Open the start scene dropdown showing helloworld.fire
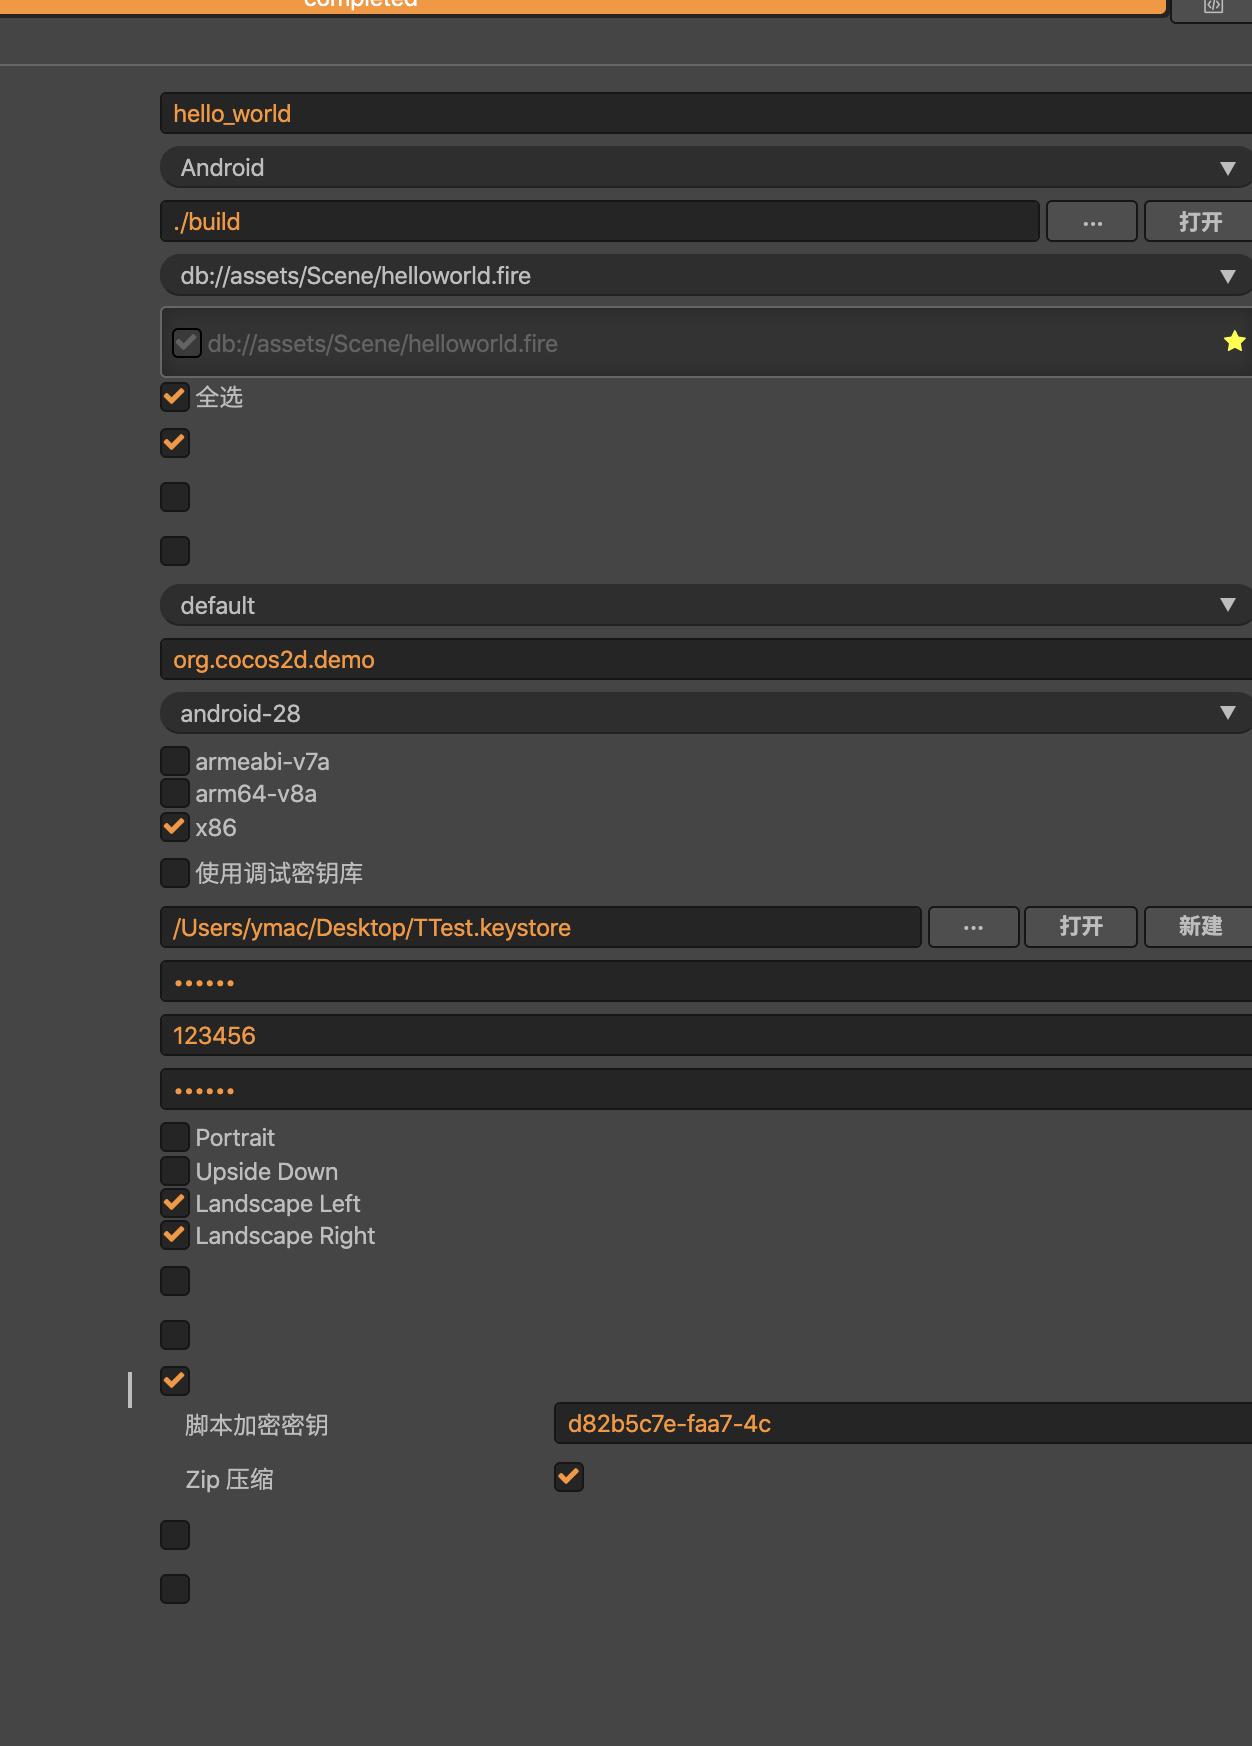Viewport: 1252px width, 1746px height. point(706,275)
